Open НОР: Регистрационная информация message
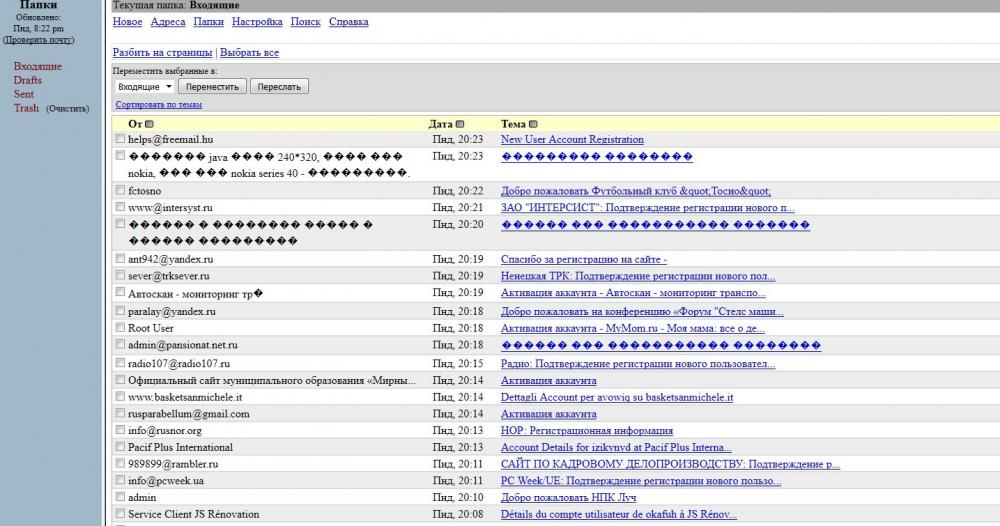The height and width of the screenshot is (526, 1000). pos(587,431)
